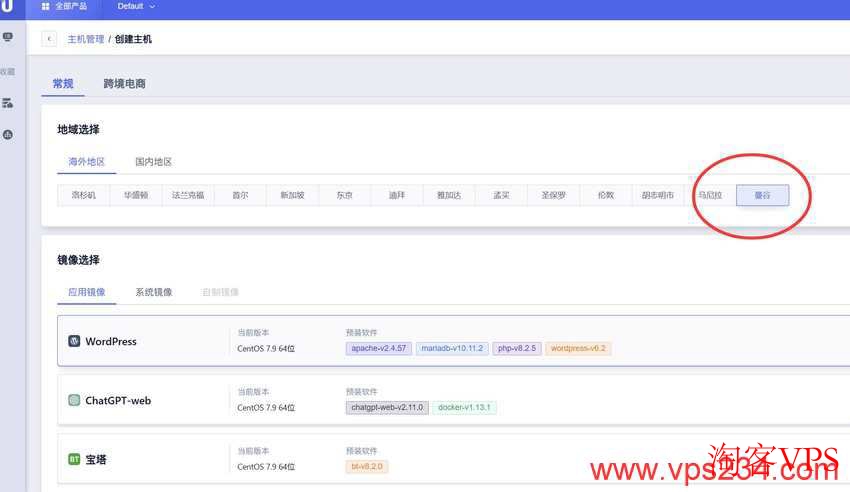The height and width of the screenshot is (492, 850).
Task: Click the apache-v2.4.57 software tag
Action: [378, 348]
